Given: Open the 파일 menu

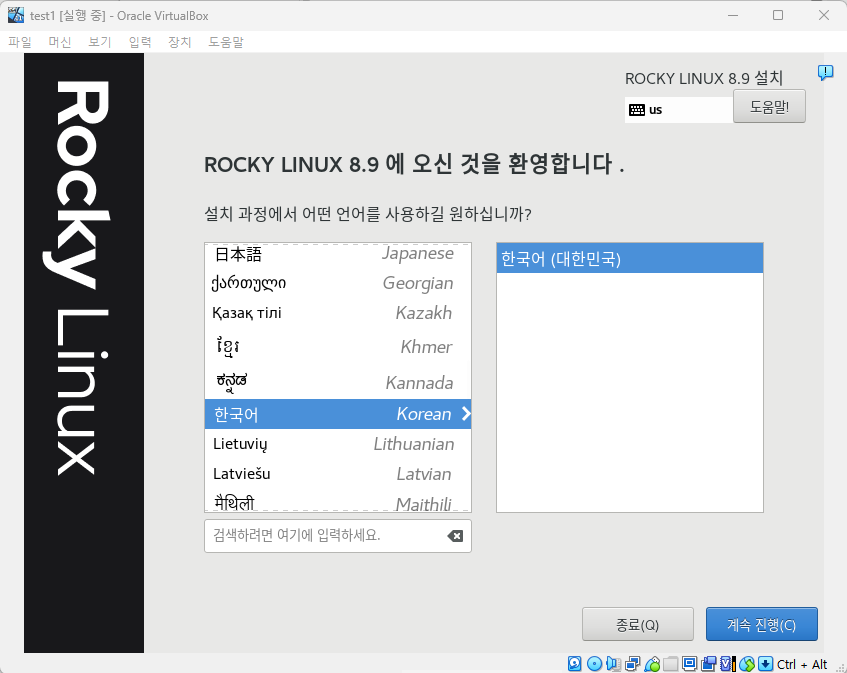Looking at the screenshot, I should [x=20, y=42].
